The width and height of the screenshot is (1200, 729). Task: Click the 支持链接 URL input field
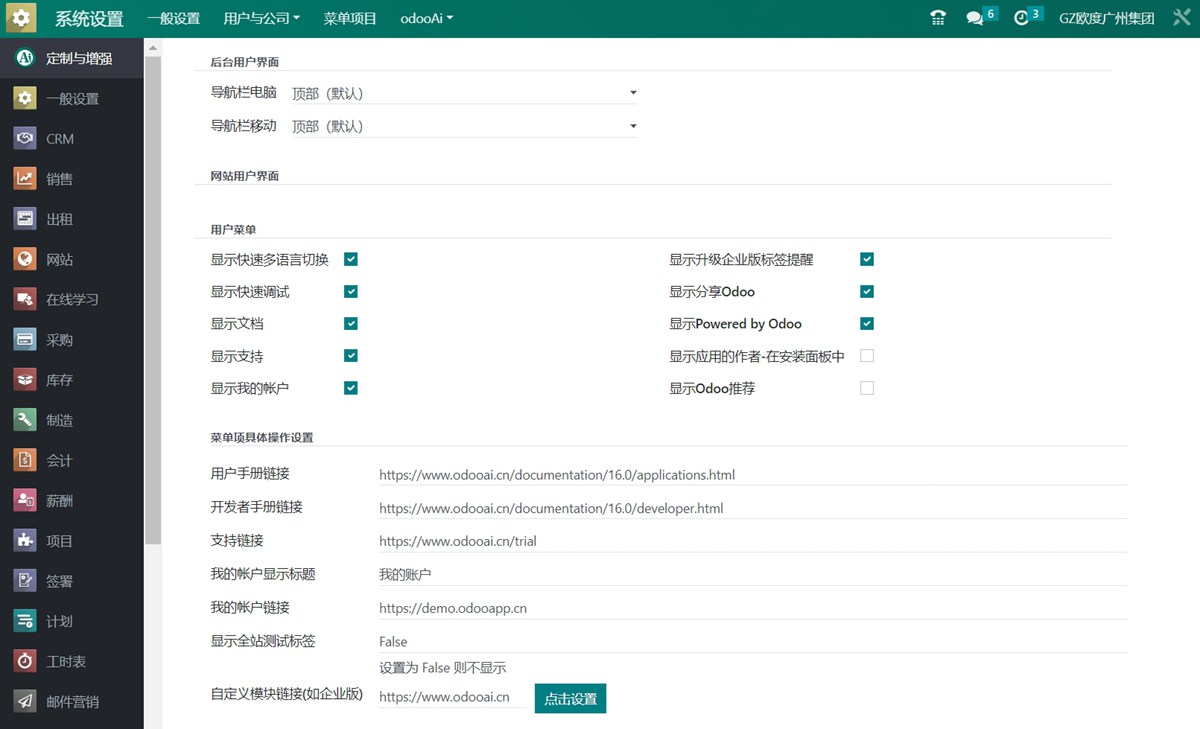[750, 541]
